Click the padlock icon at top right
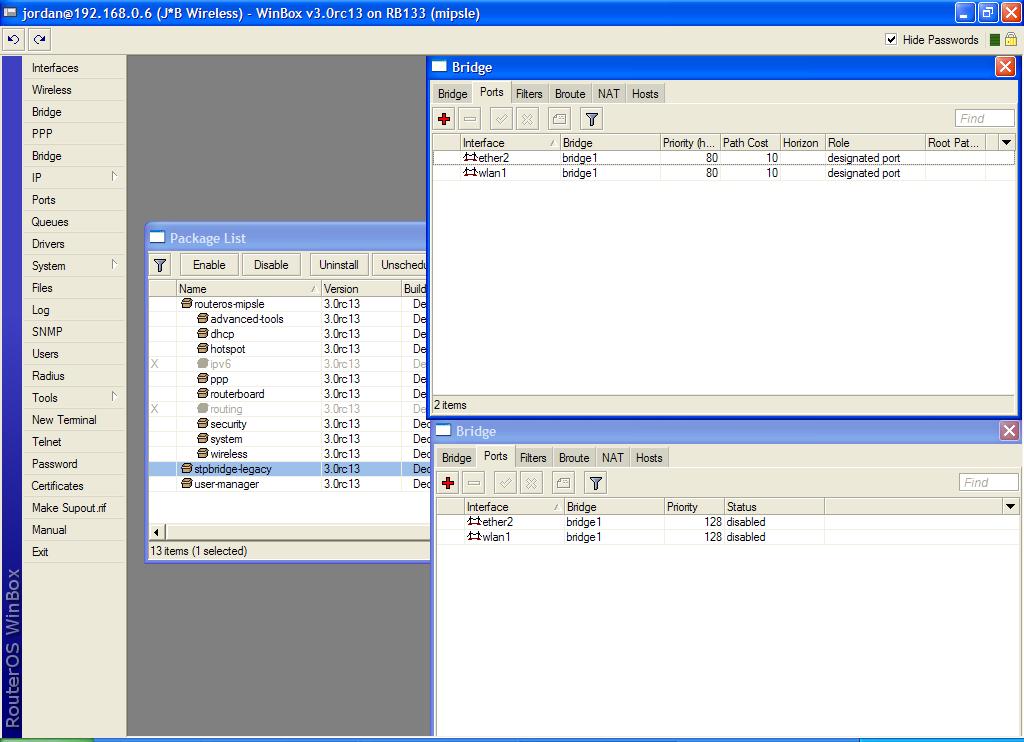The width and height of the screenshot is (1024, 742). click(x=1011, y=39)
